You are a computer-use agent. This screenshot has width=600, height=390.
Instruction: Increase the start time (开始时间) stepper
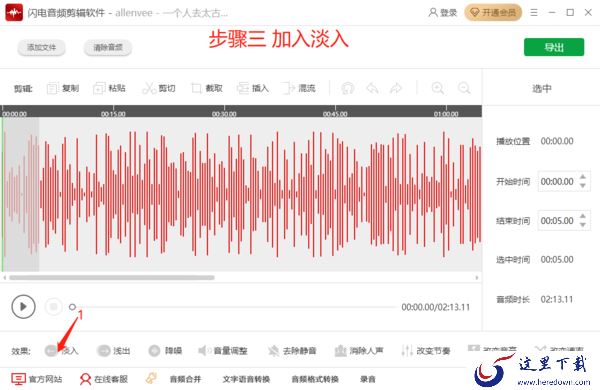tap(582, 177)
